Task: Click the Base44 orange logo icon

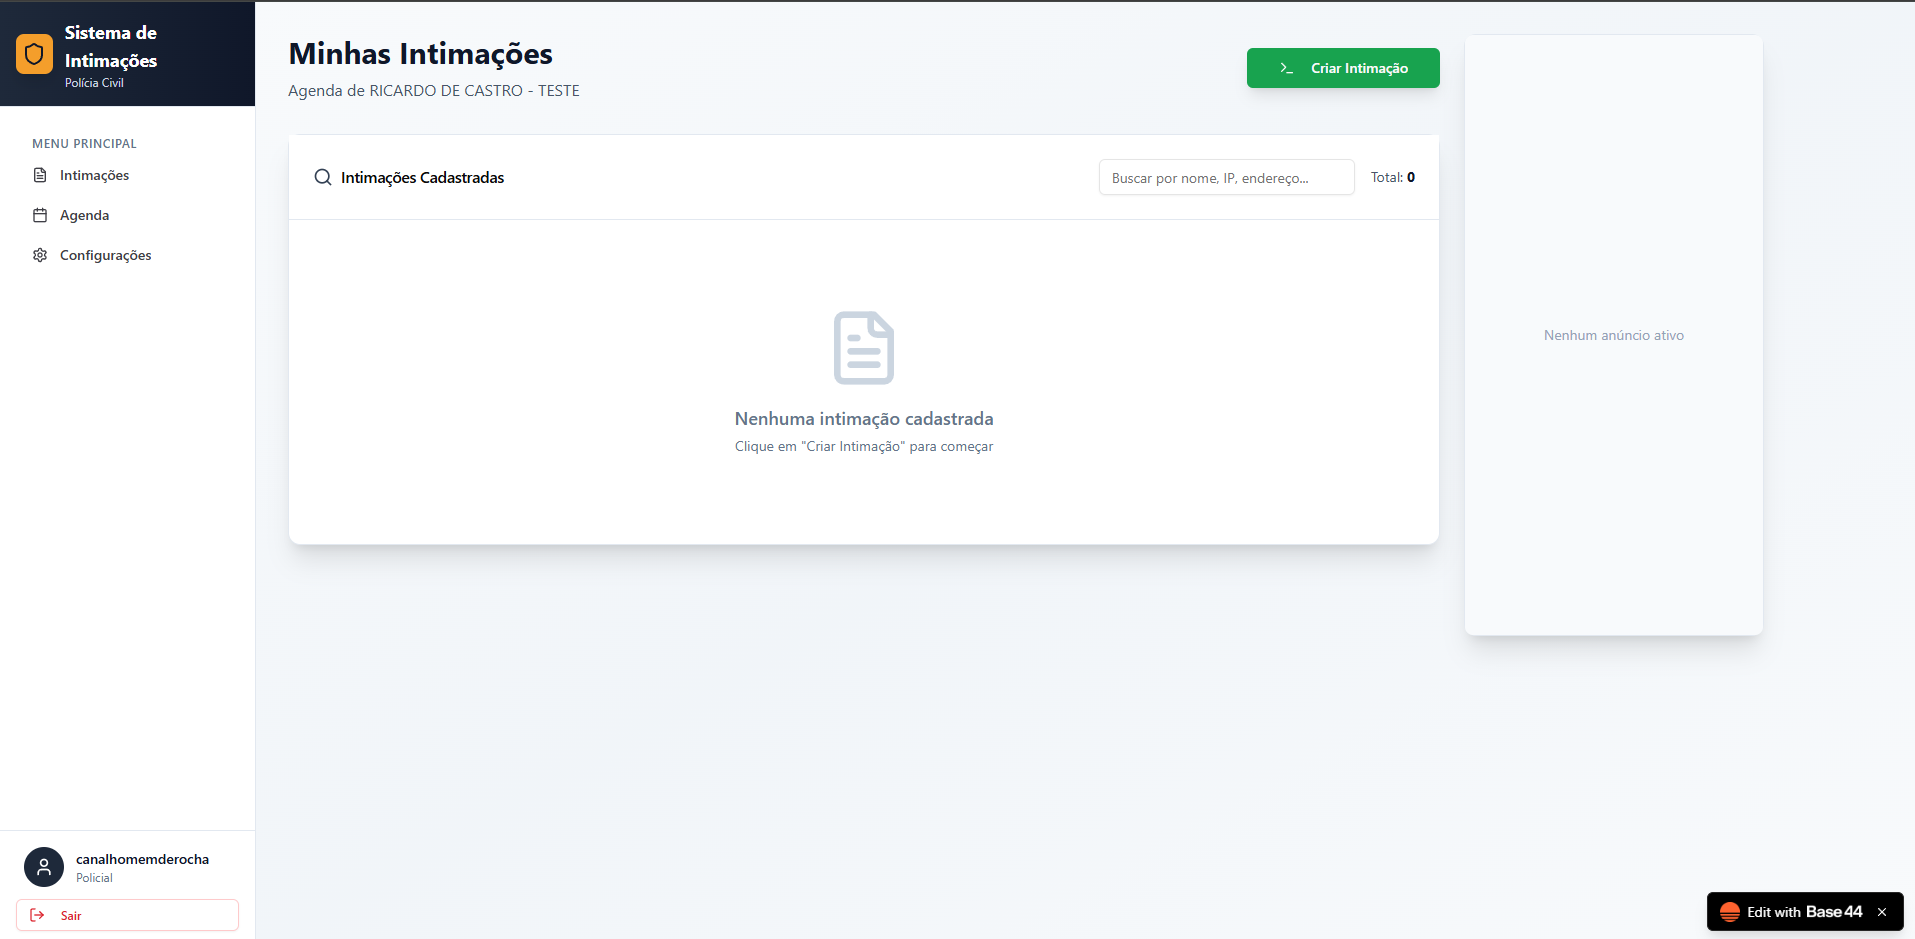Action: (1730, 912)
